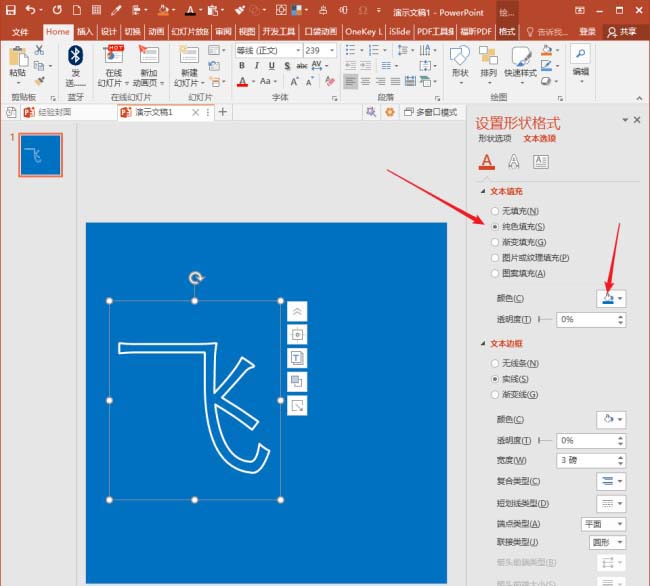Click the Redo icon in title bar
This screenshot has width=650, height=586.
[x=57, y=10]
